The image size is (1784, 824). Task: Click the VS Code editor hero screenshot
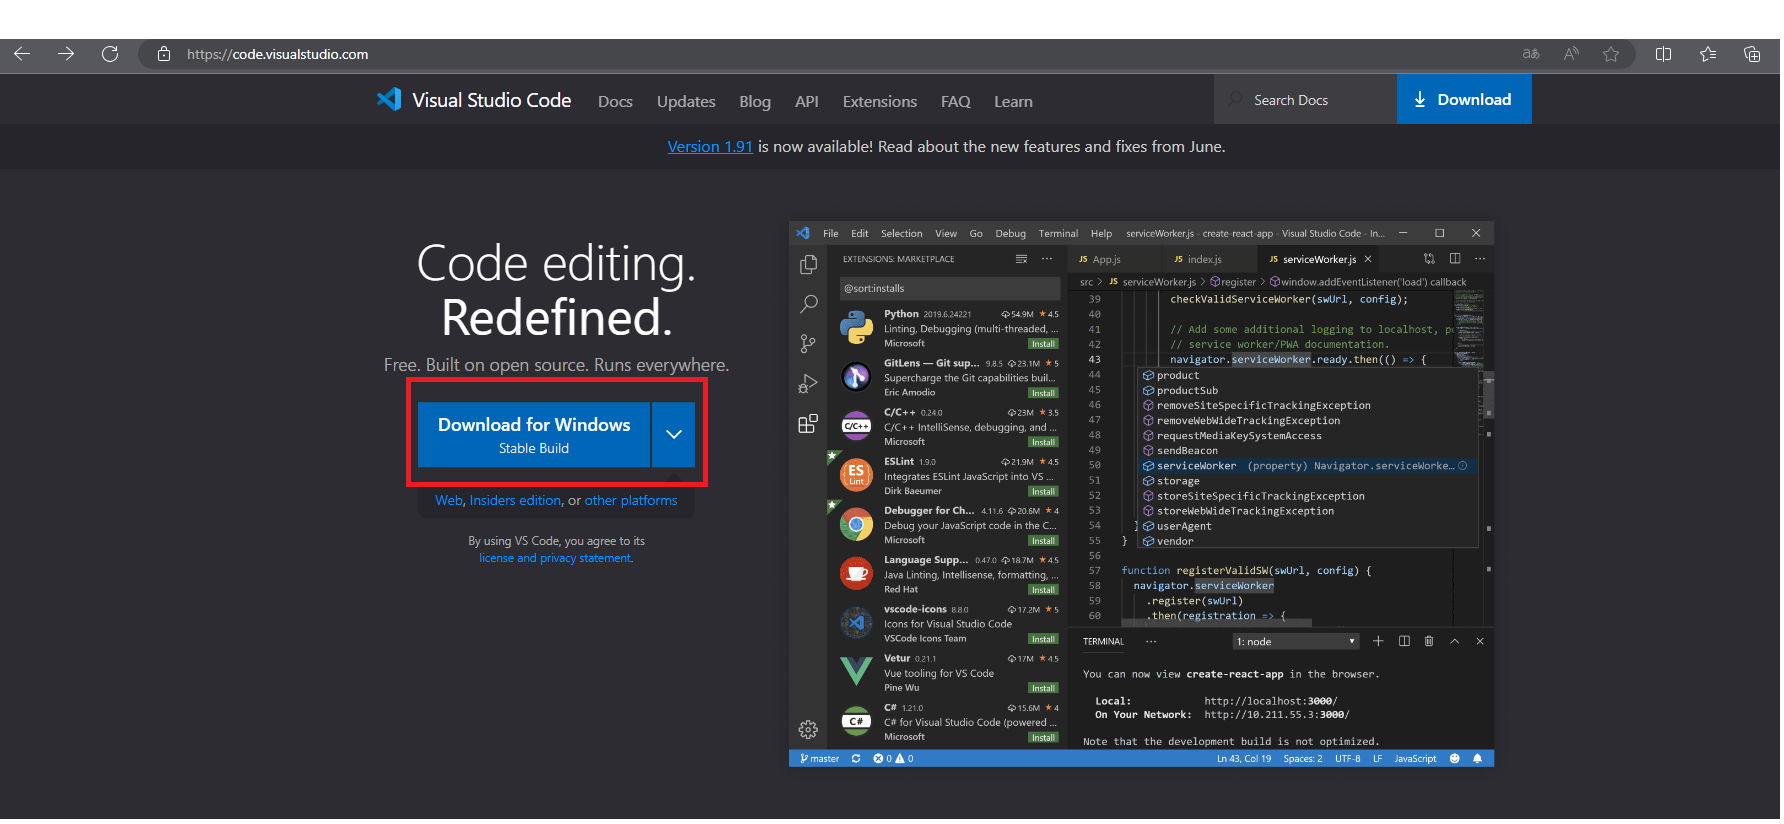coord(1141,494)
